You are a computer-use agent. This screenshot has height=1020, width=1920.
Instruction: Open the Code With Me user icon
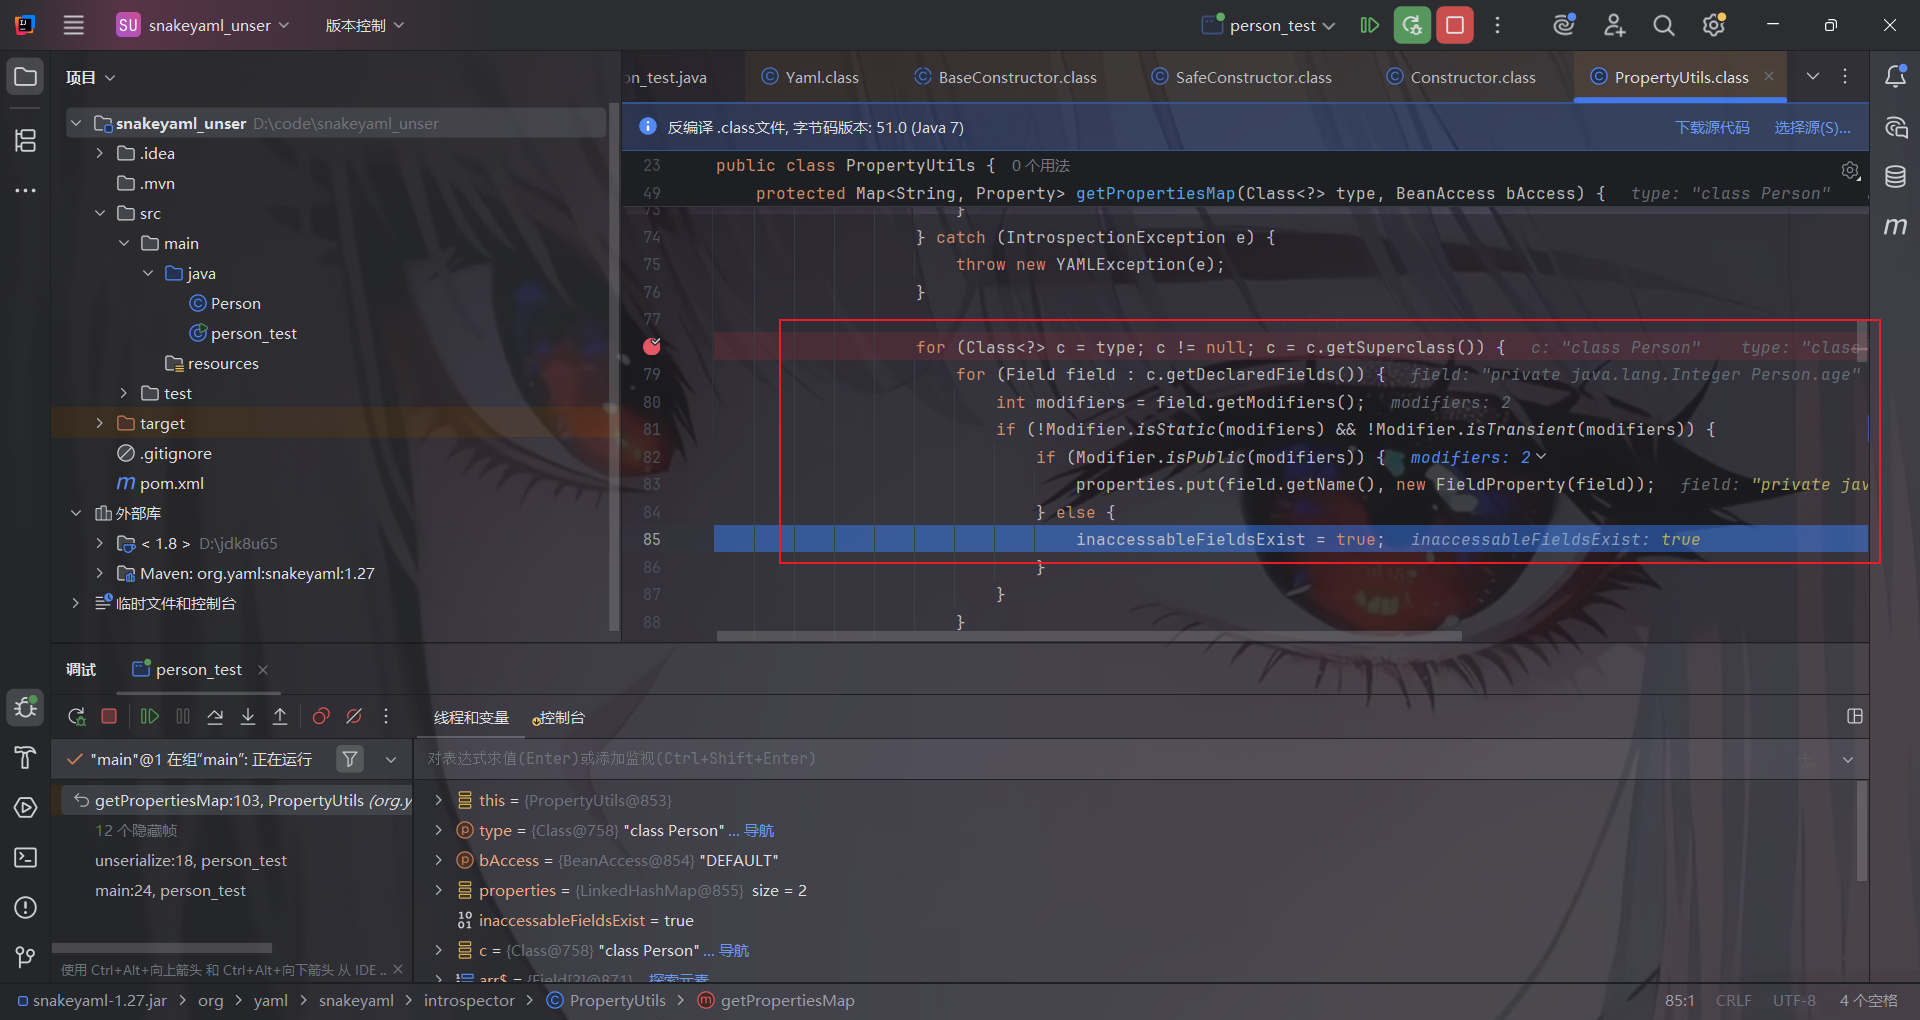[x=1614, y=25]
